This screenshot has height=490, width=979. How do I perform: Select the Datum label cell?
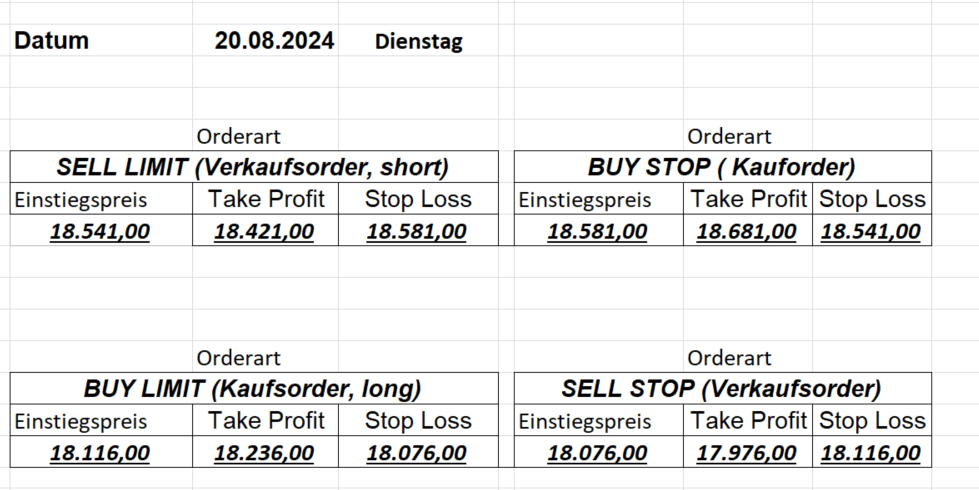pos(52,41)
